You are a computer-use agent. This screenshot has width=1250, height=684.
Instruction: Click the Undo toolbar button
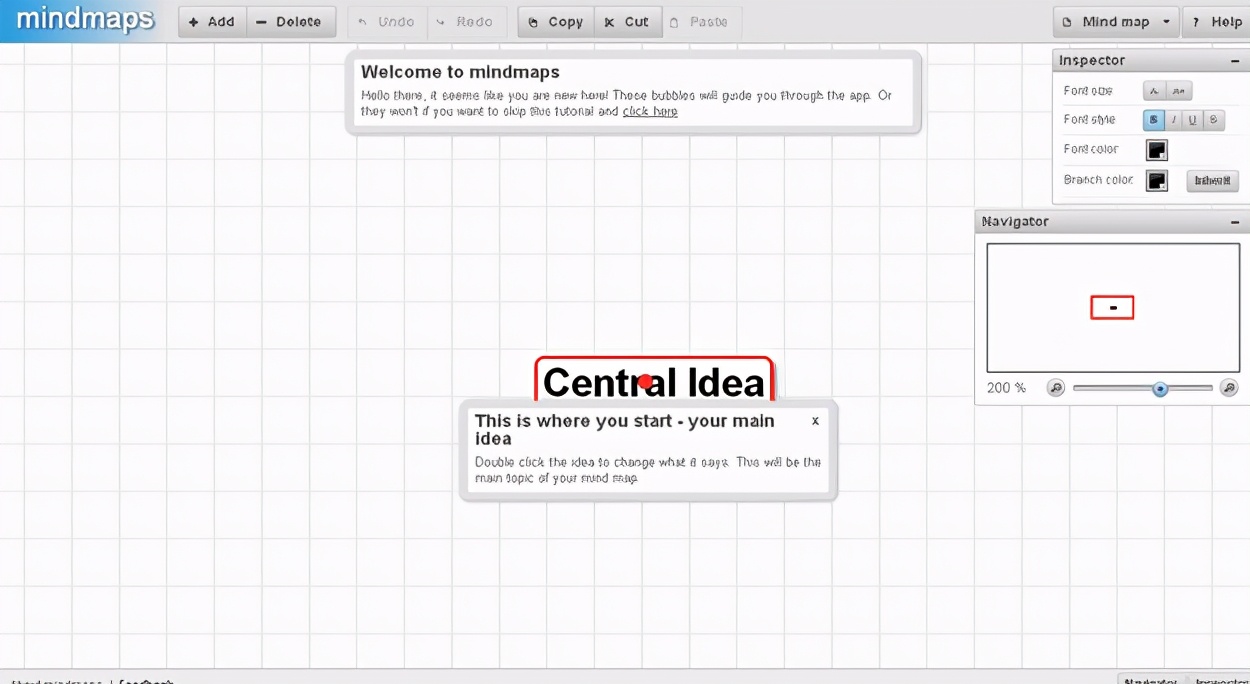click(387, 22)
